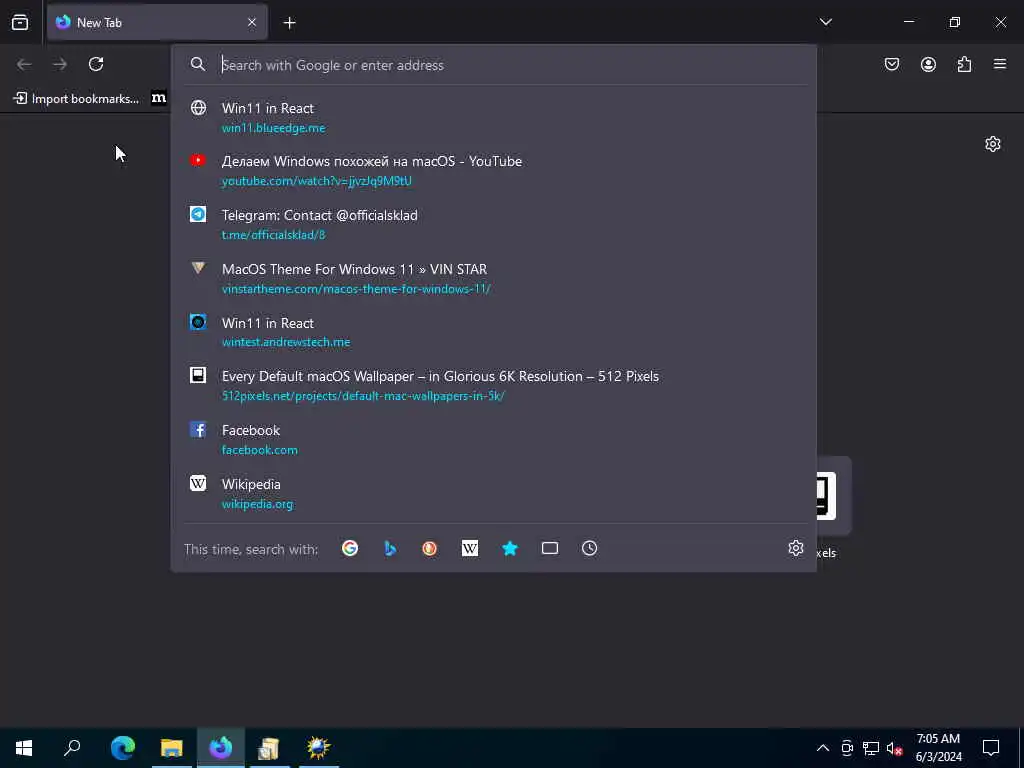Open the taskbar clock and date
The width and height of the screenshot is (1024, 768).
[x=938, y=748]
